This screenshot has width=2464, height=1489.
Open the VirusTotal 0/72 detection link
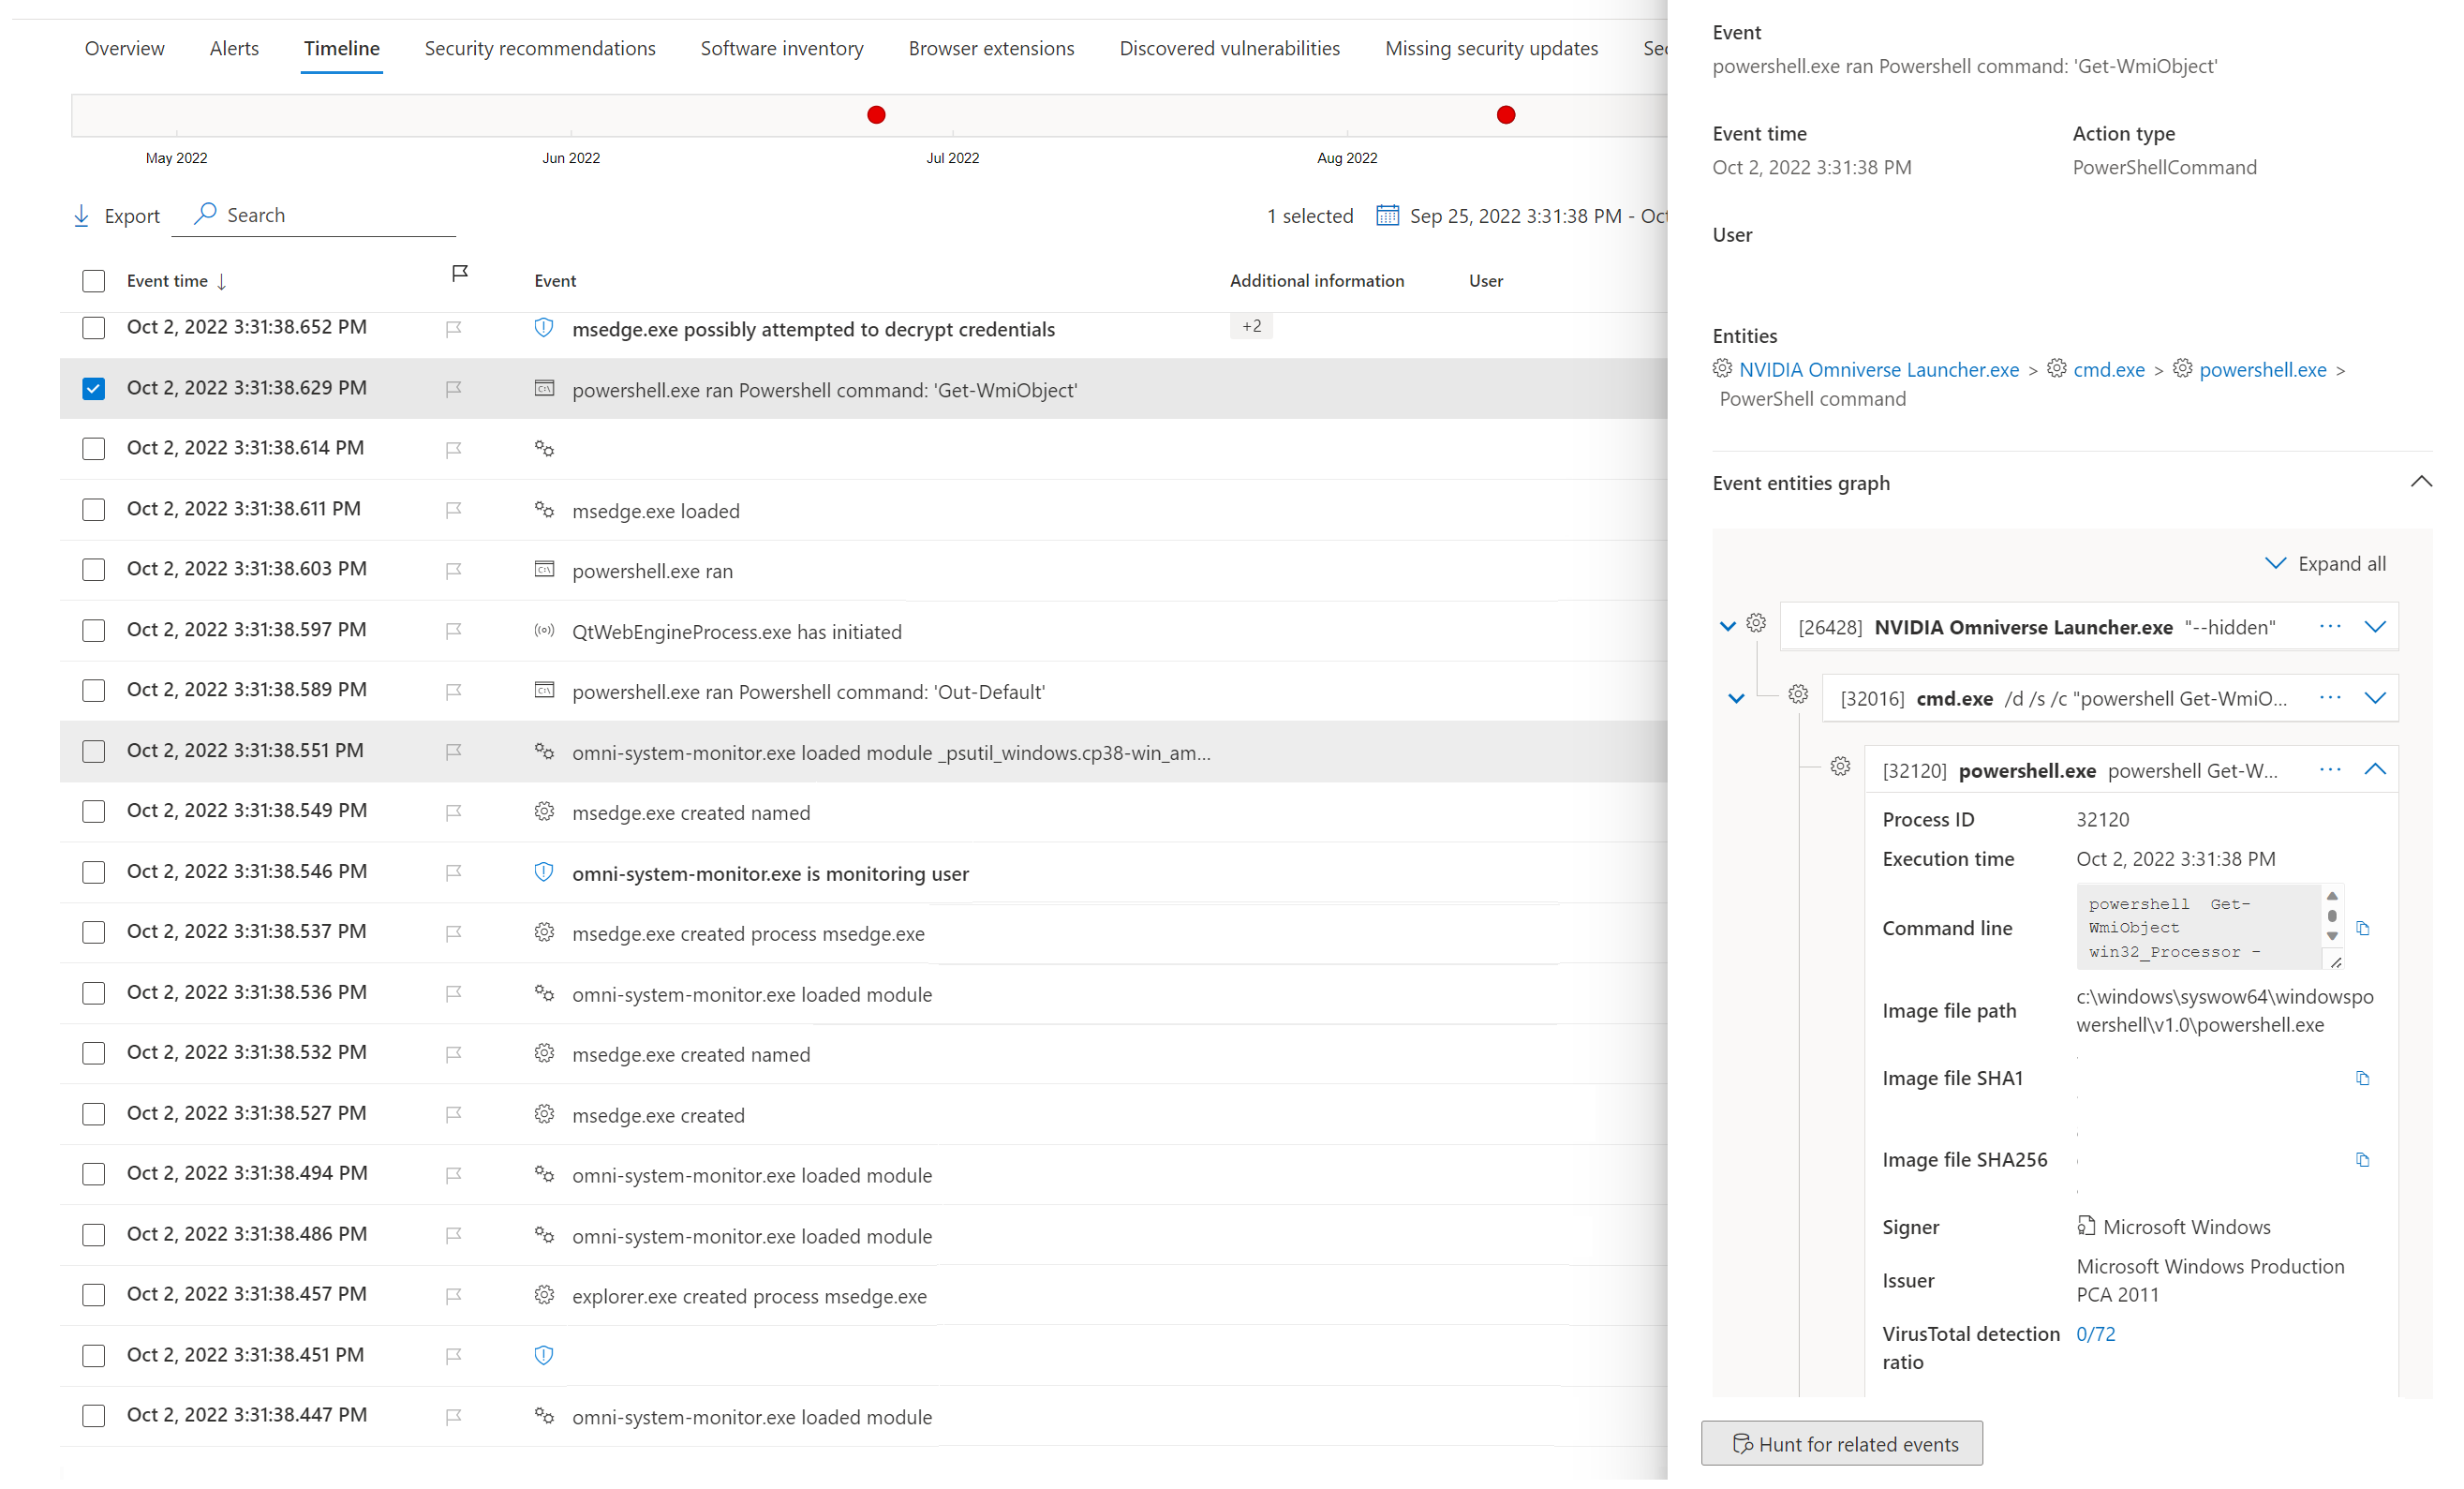click(2095, 1334)
